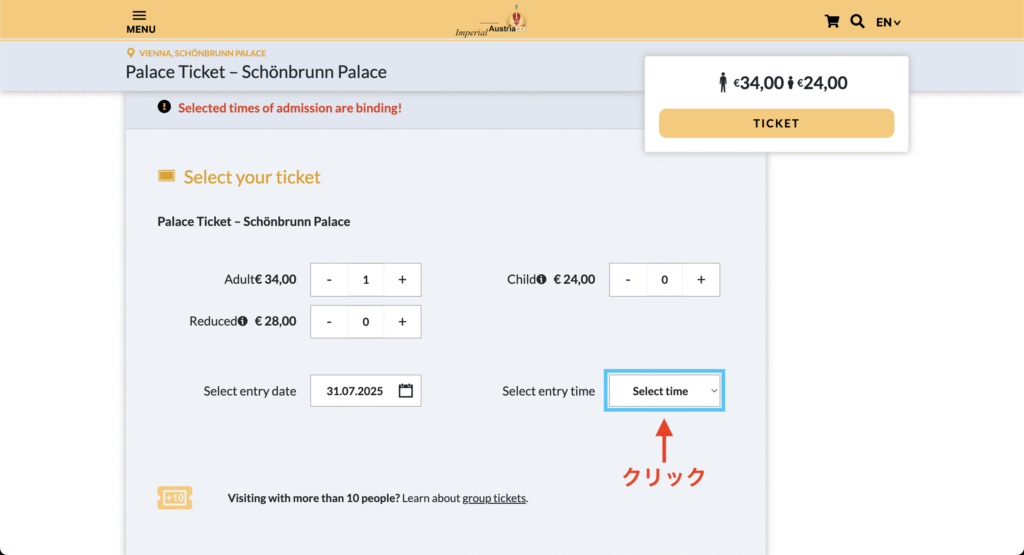
Task: Expand the Select time dropdown
Action: pyautogui.click(x=664, y=390)
